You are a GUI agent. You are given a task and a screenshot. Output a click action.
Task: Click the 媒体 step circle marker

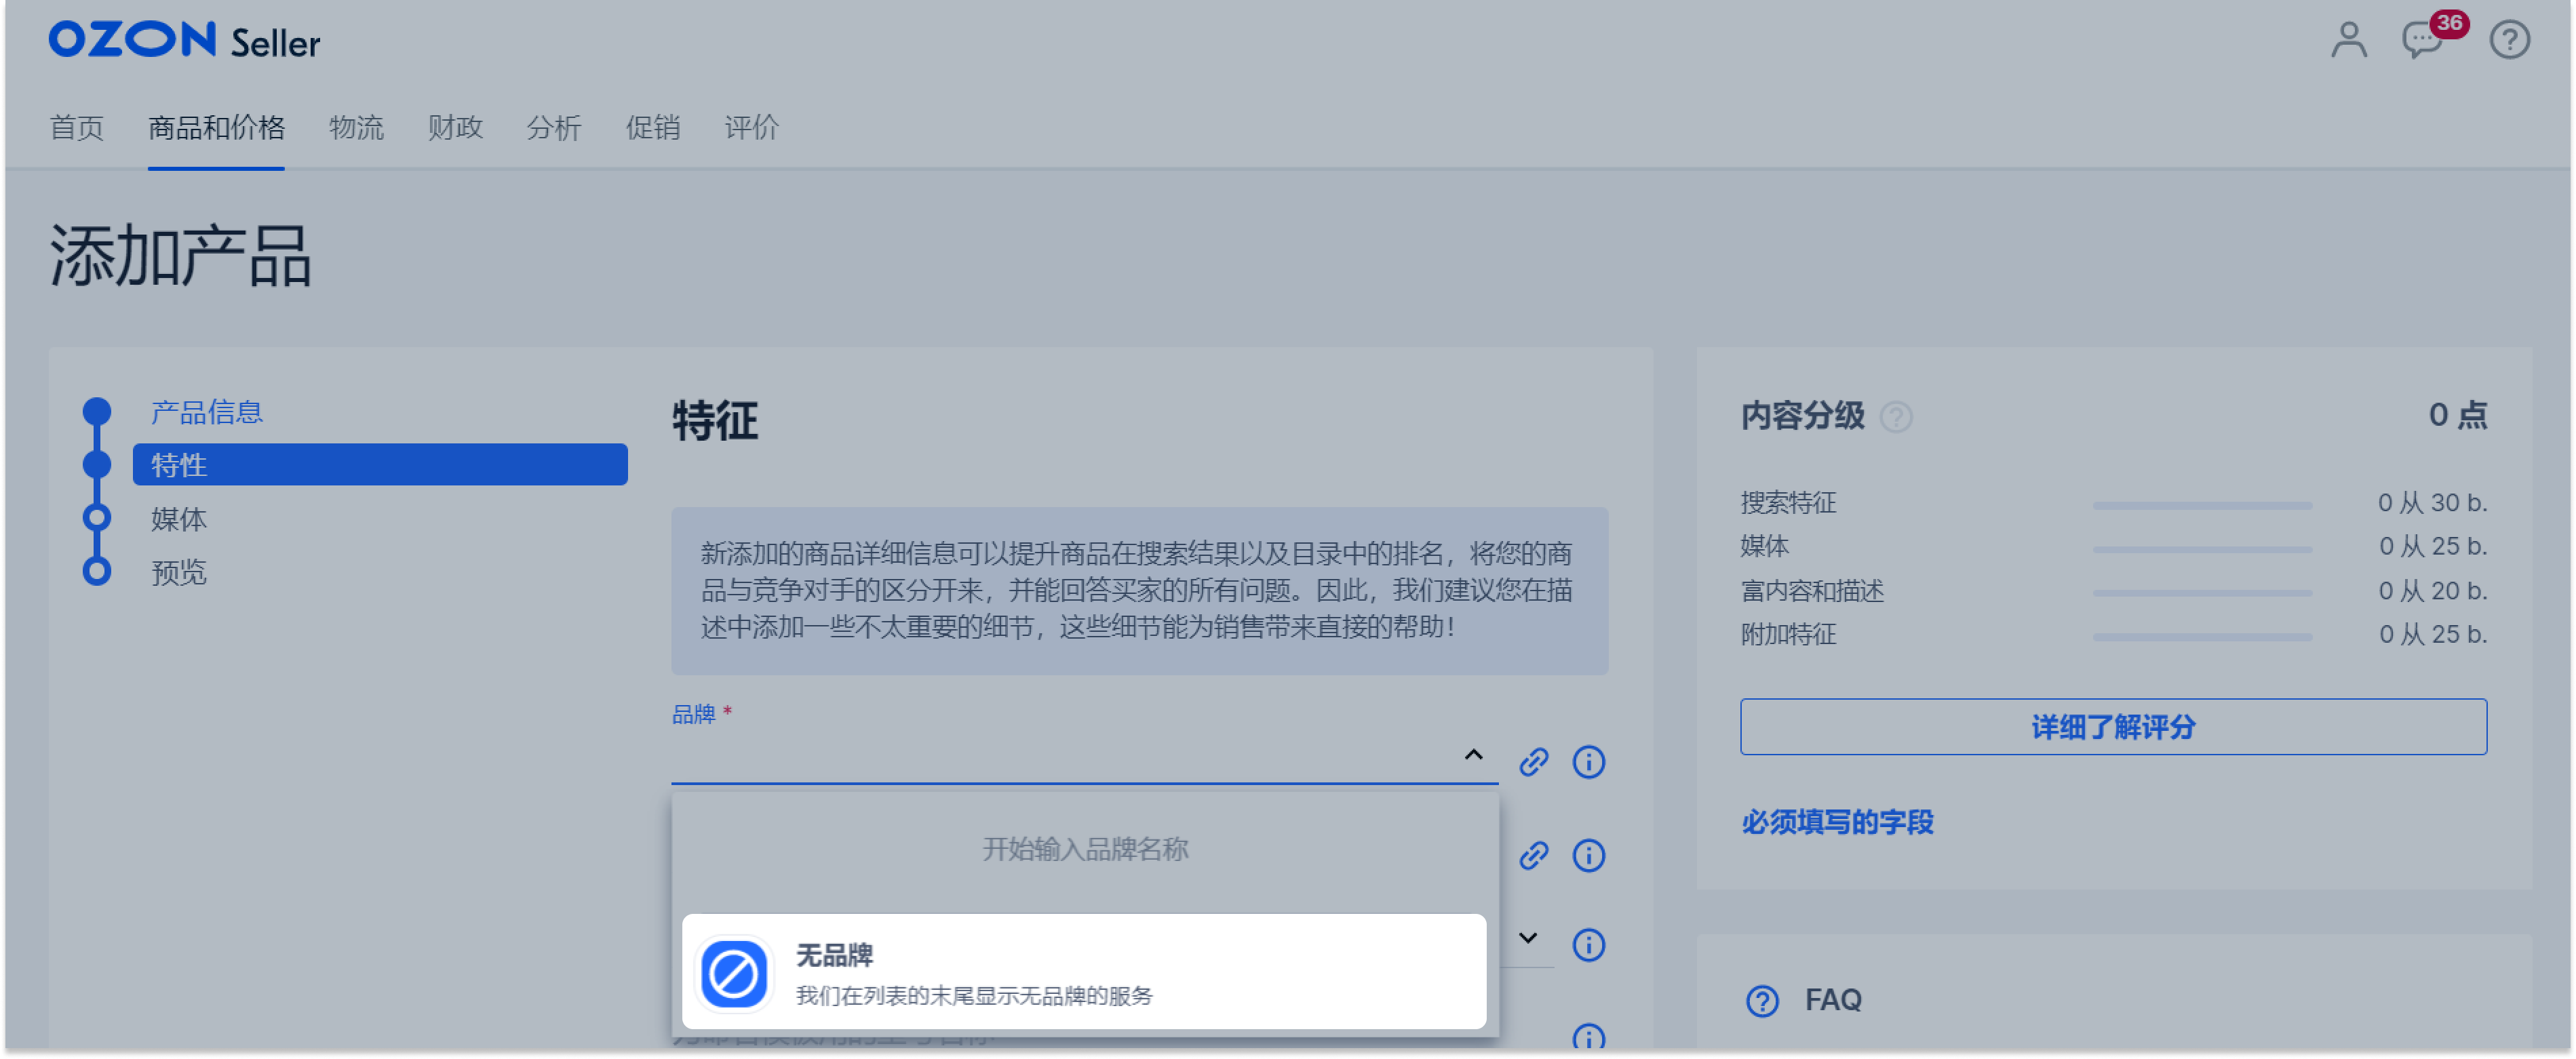point(96,517)
